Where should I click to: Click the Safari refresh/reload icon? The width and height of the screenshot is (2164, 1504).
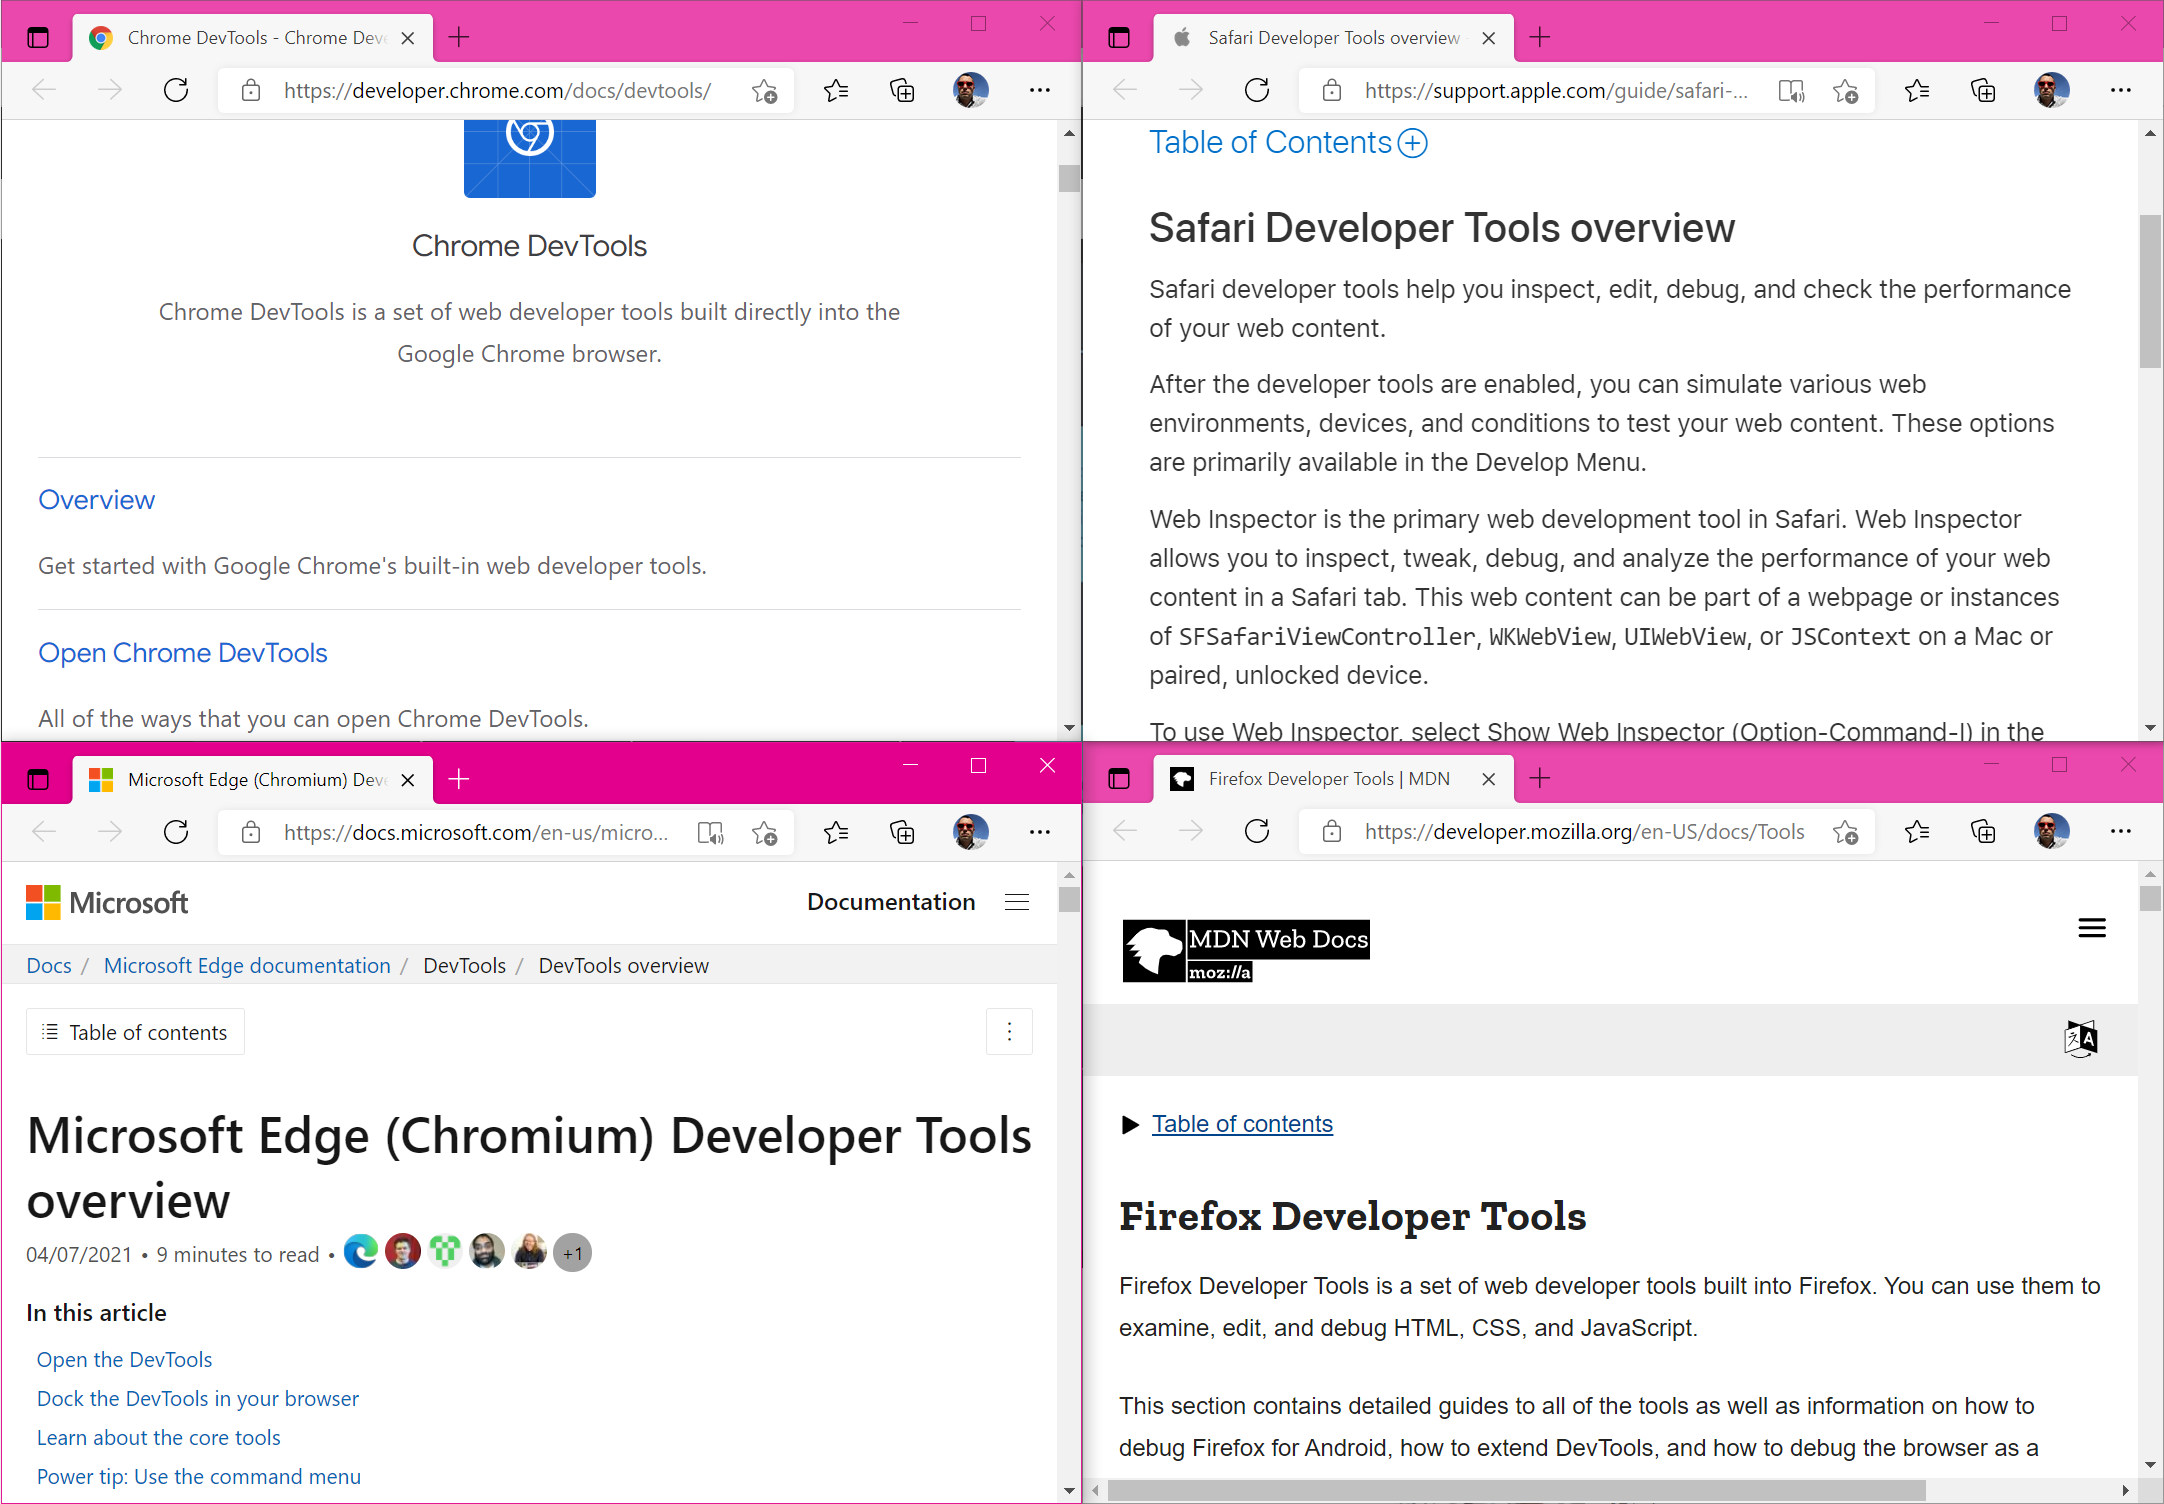(1255, 90)
